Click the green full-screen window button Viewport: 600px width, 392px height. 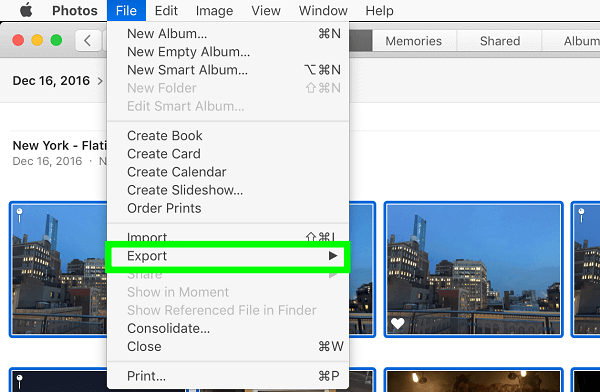click(x=56, y=40)
